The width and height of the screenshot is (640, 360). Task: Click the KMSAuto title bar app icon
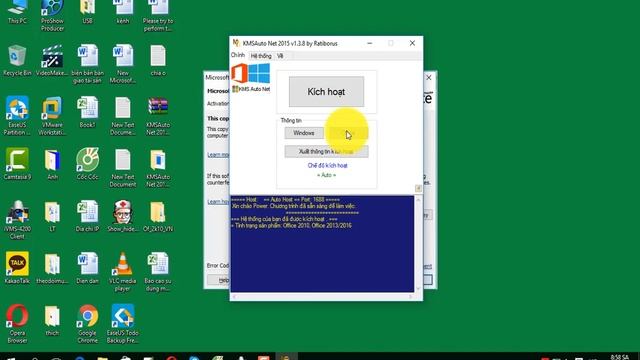[x=236, y=43]
